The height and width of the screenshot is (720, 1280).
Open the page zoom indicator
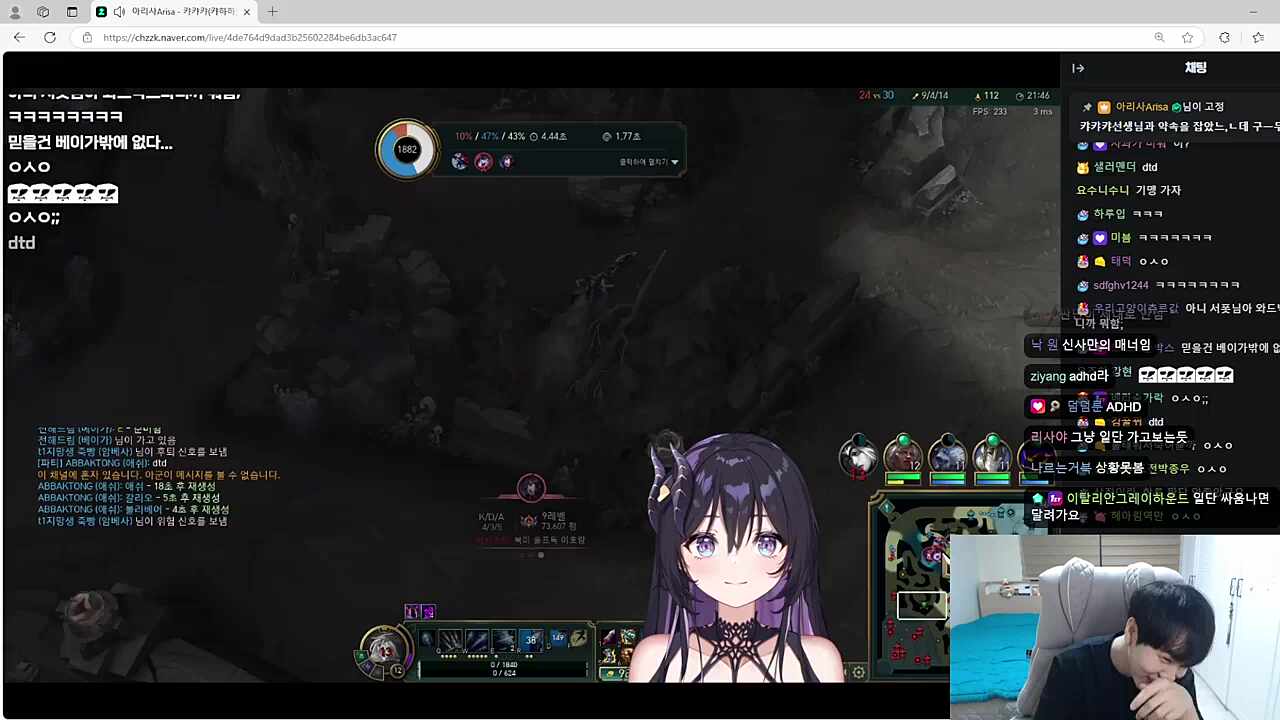point(1160,37)
